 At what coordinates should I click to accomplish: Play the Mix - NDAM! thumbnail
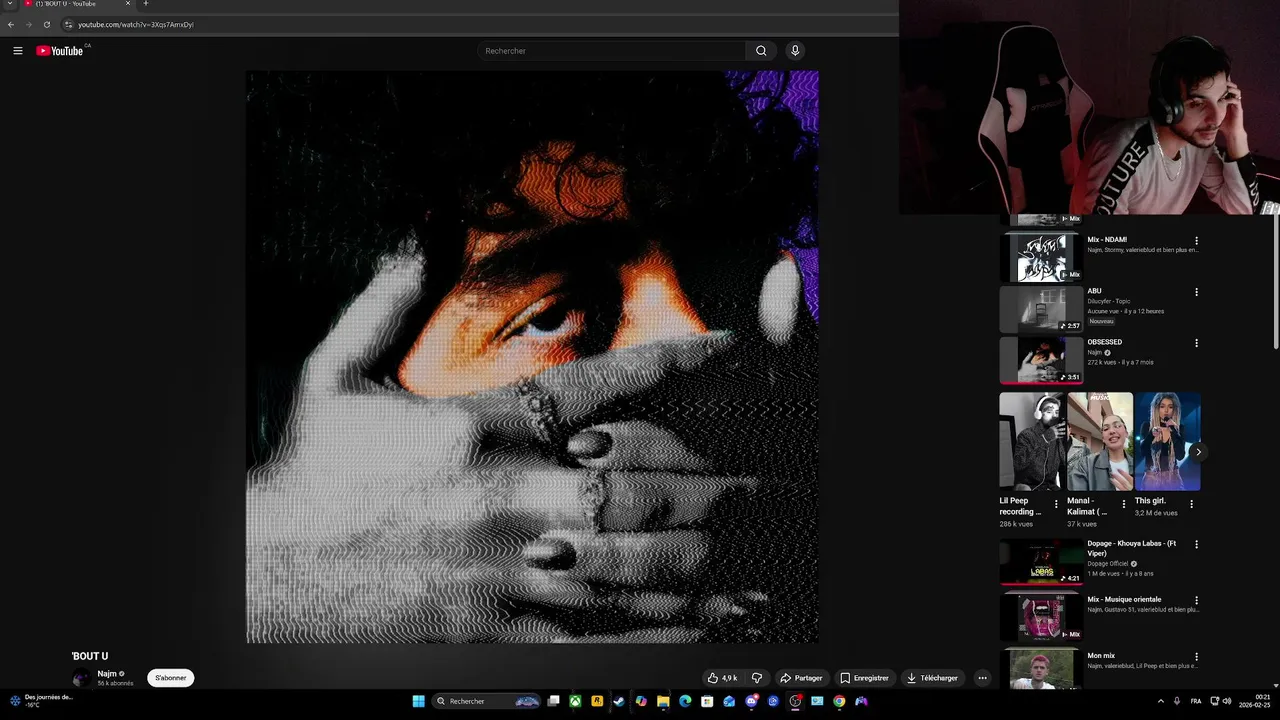[1041, 257]
